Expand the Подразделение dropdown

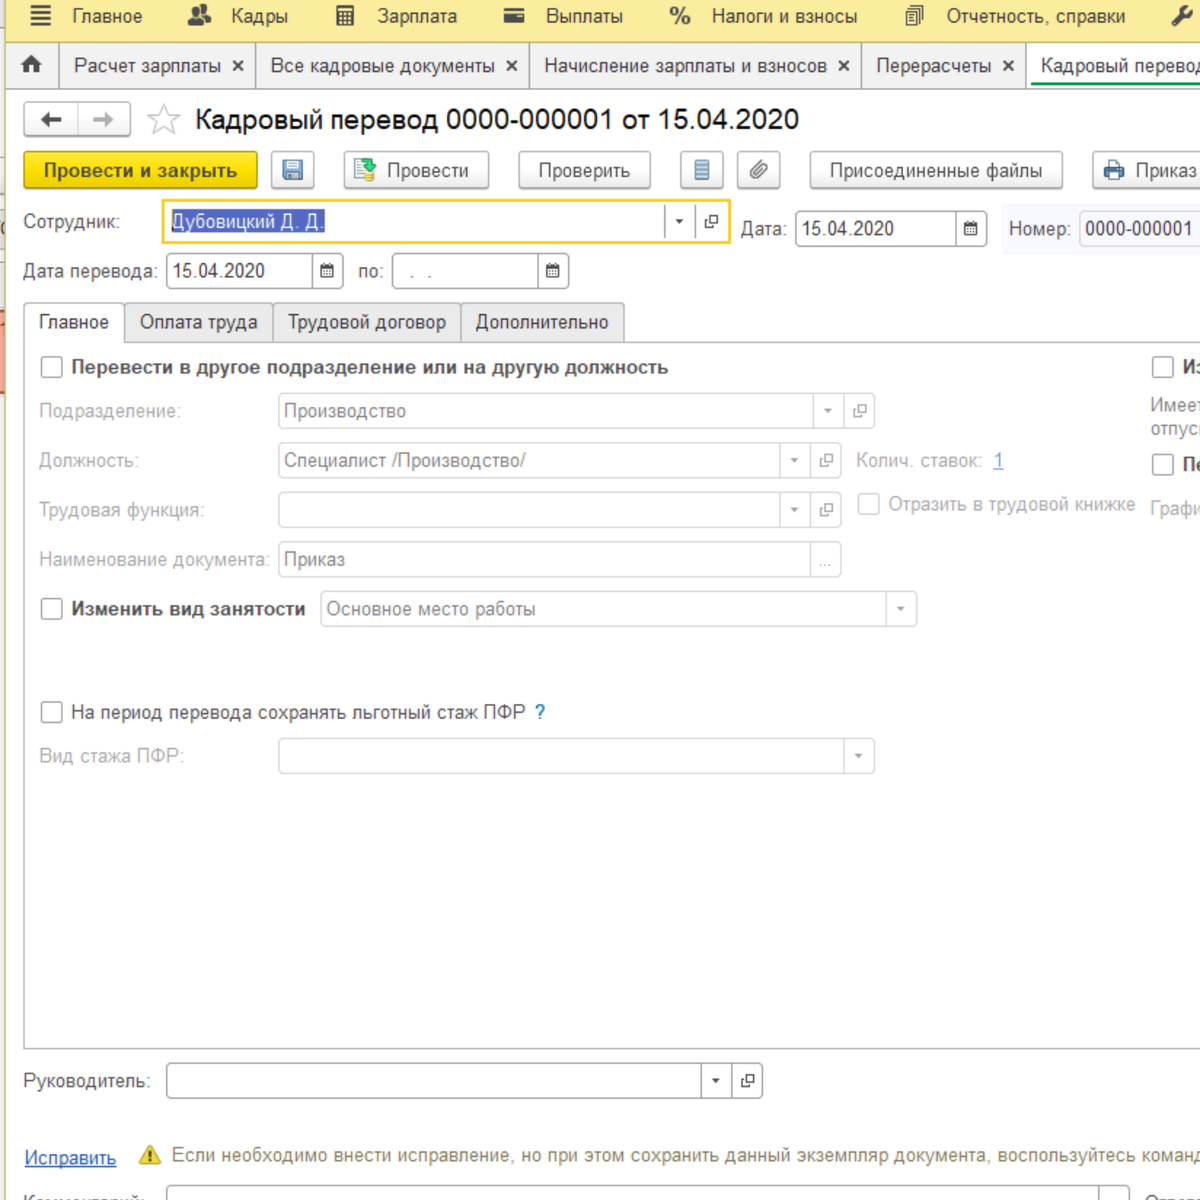[x=827, y=411]
